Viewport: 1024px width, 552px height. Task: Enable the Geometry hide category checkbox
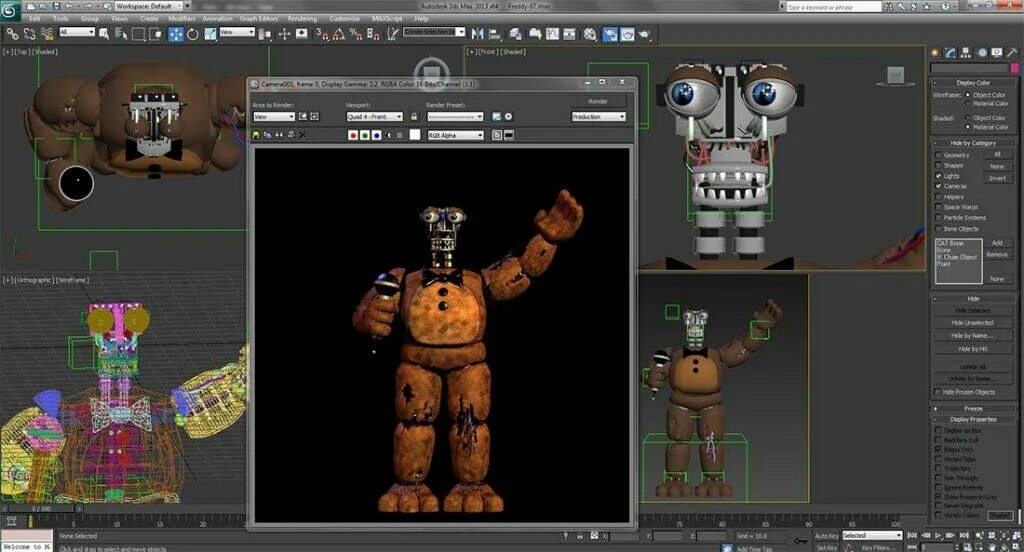(x=938, y=155)
